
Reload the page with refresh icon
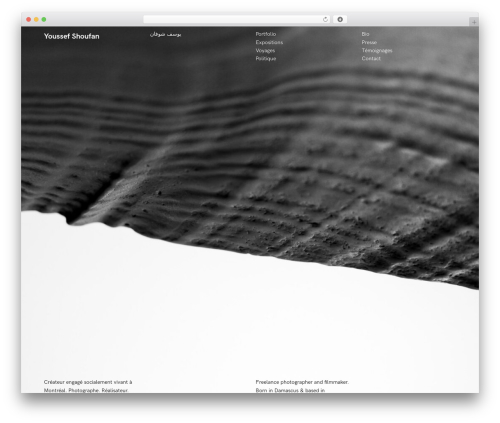325,20
